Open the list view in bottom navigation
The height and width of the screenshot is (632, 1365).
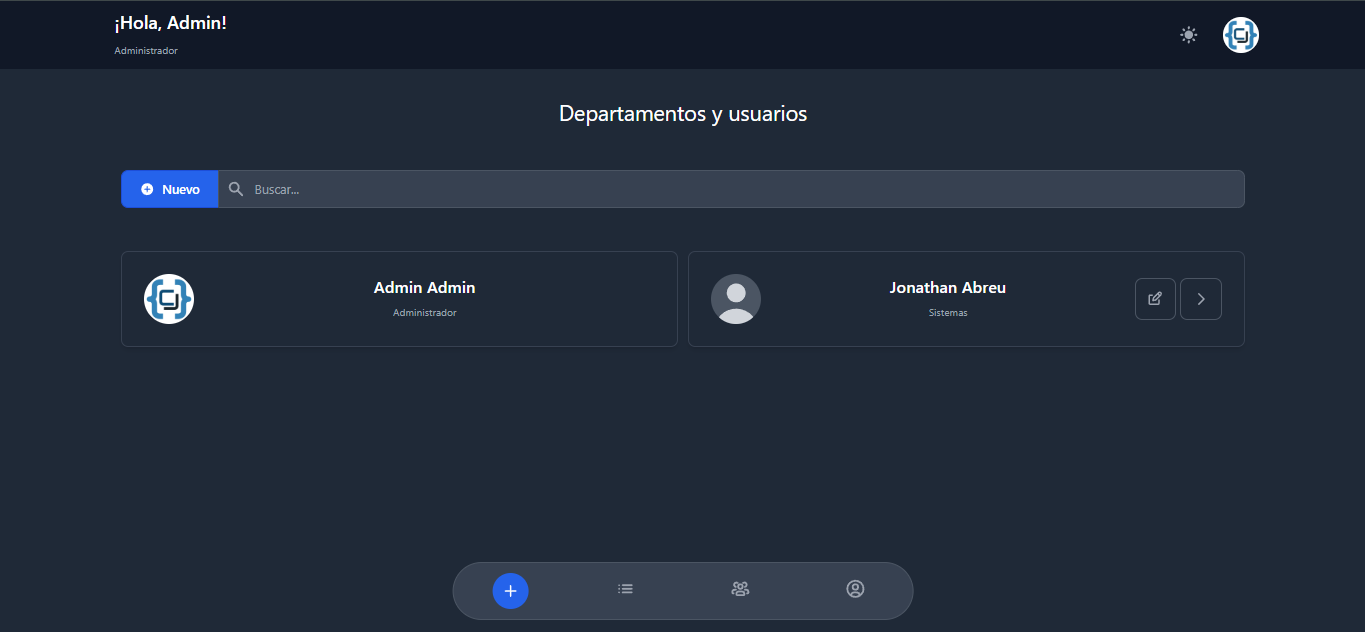click(625, 590)
